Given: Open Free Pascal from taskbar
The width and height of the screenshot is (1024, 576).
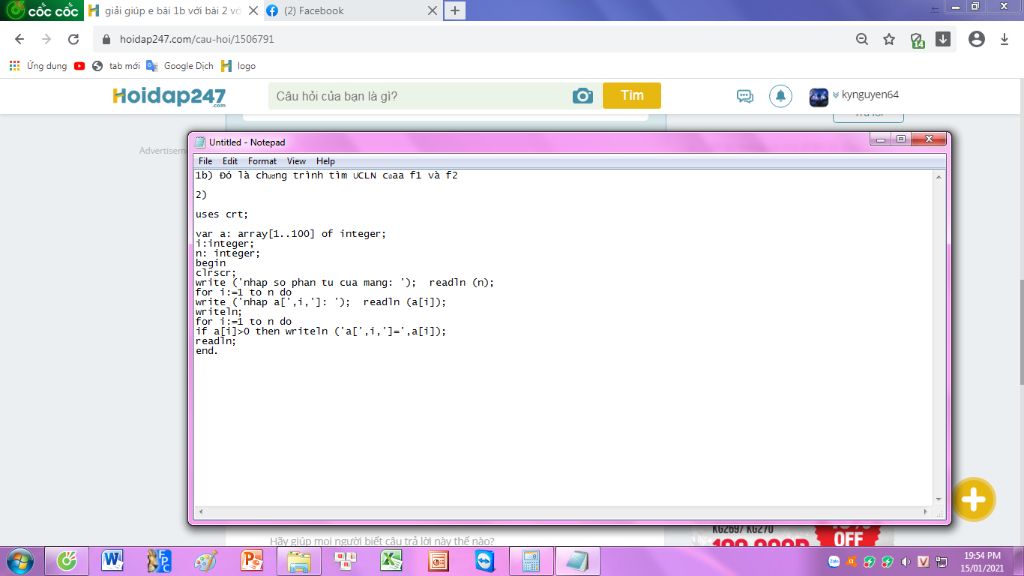Looking at the screenshot, I should (x=159, y=562).
